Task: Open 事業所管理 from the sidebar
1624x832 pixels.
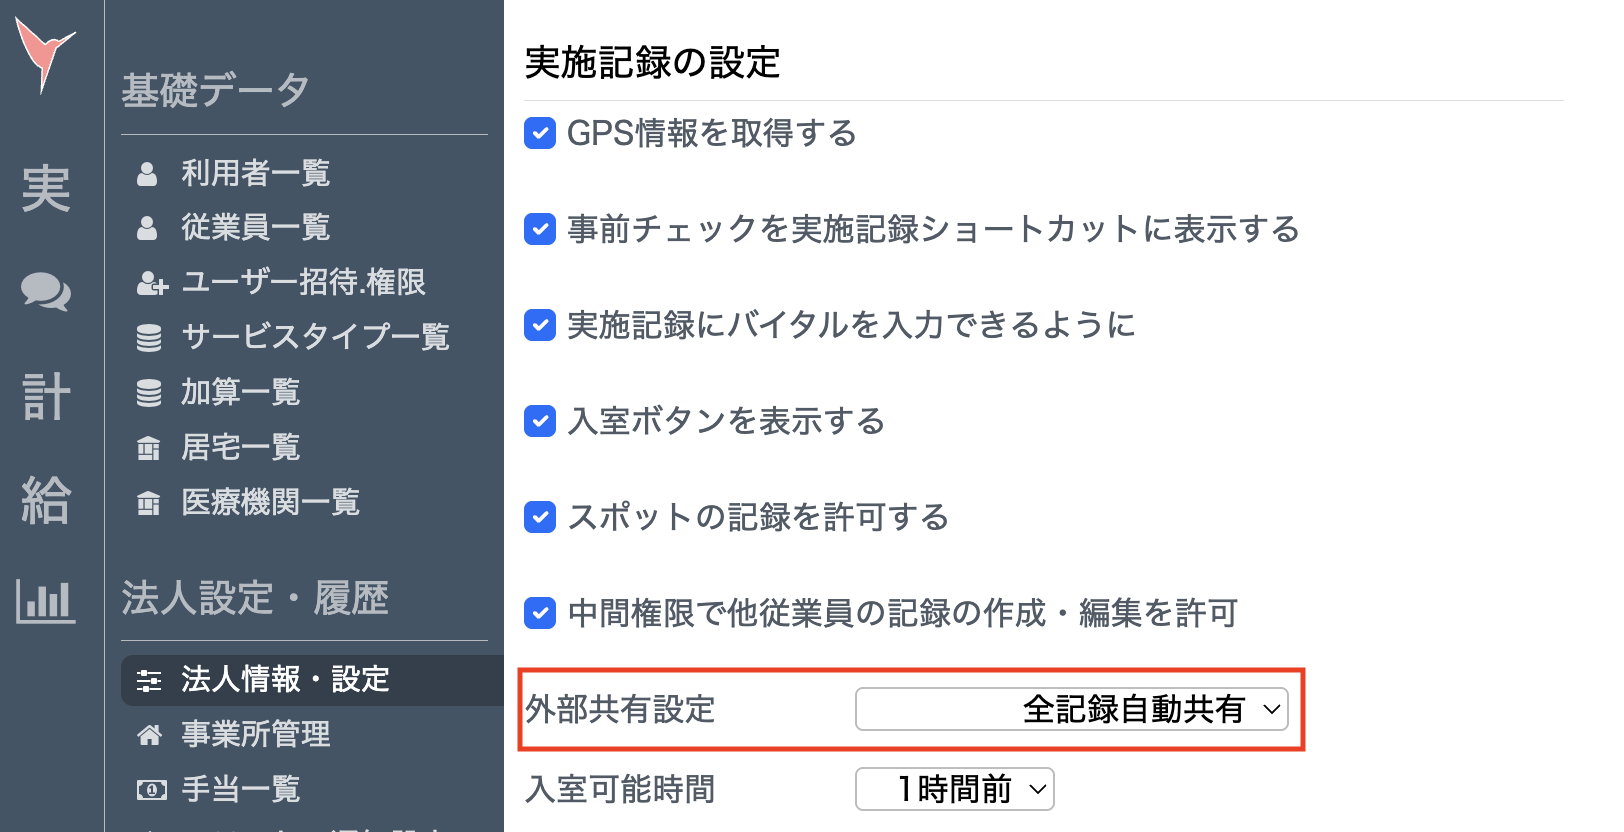Action: tap(253, 735)
